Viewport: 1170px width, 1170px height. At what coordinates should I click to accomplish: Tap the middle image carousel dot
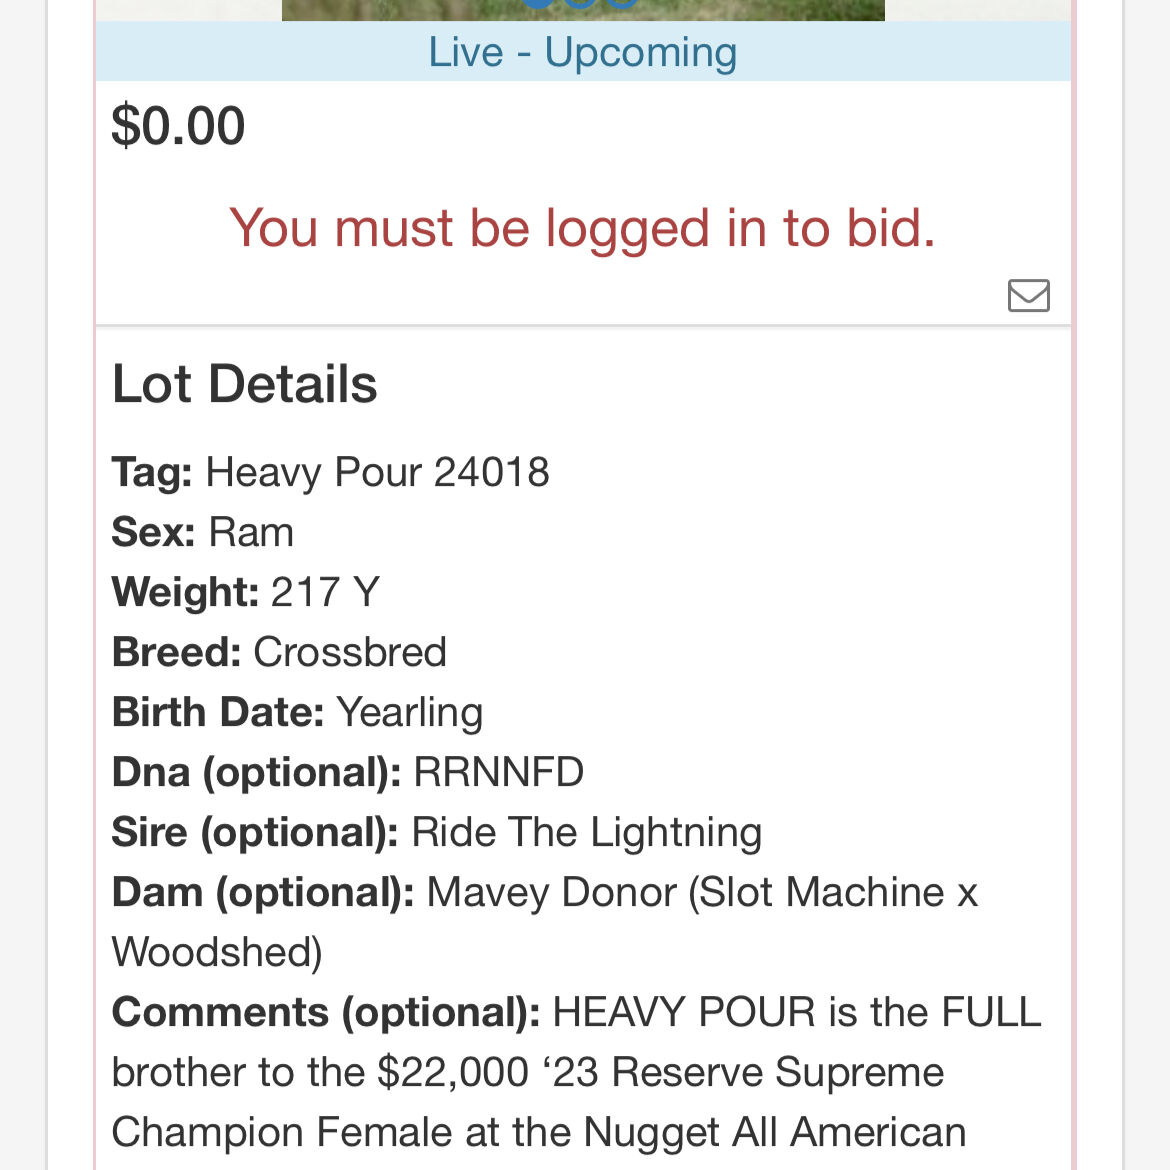click(581, 3)
